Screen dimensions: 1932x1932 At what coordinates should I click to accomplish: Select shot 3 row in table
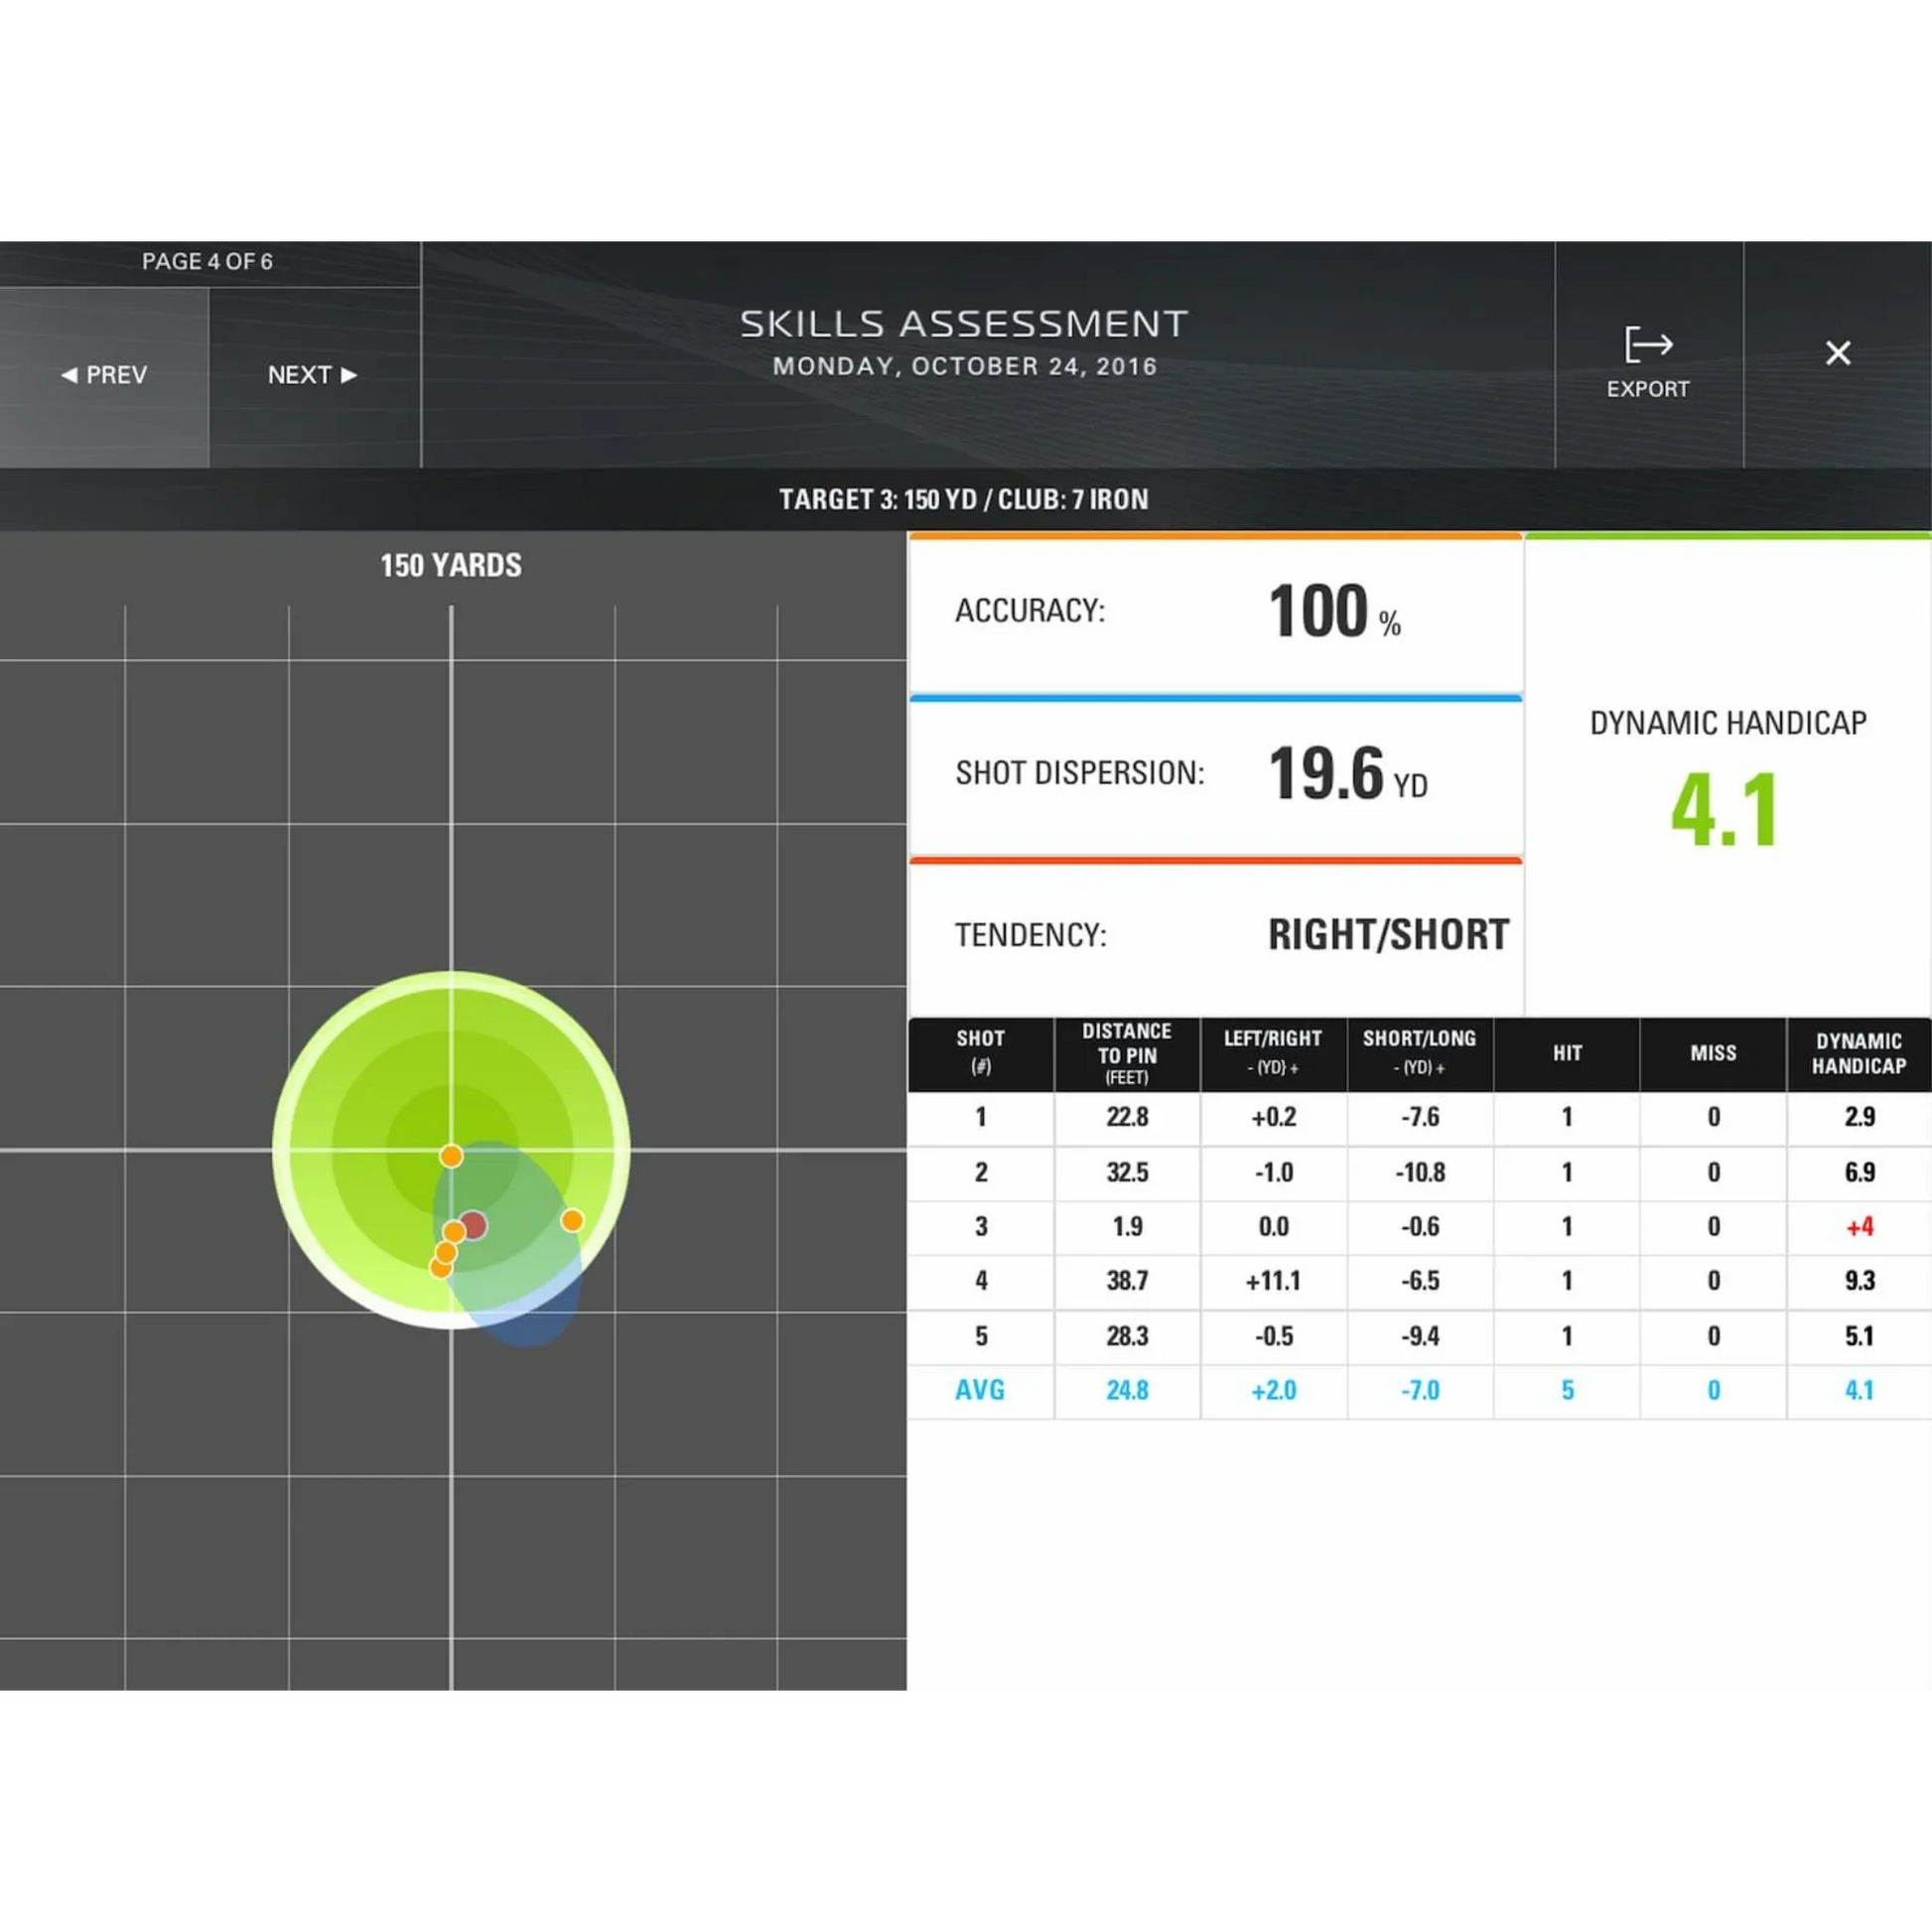tap(980, 1226)
